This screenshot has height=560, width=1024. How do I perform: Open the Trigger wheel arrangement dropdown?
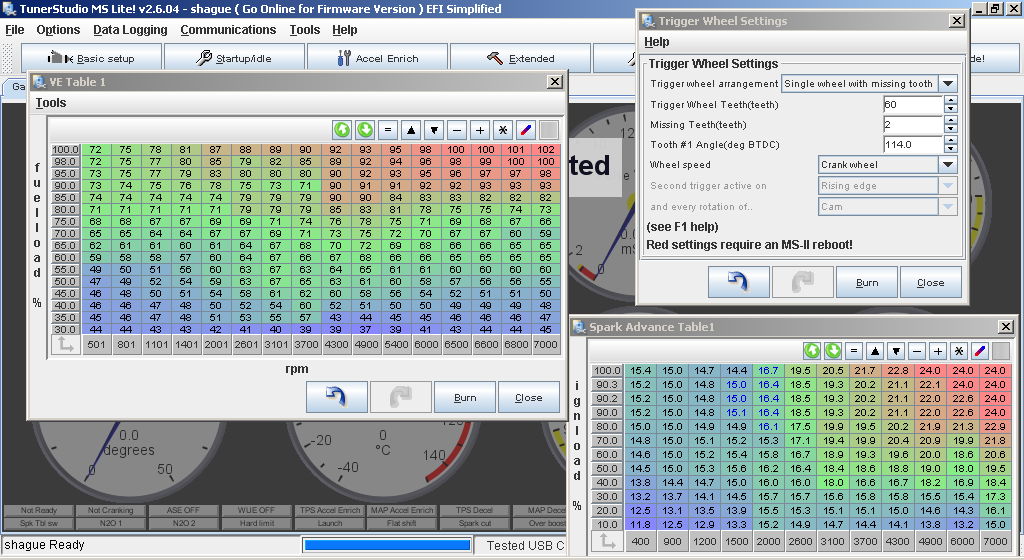(948, 84)
